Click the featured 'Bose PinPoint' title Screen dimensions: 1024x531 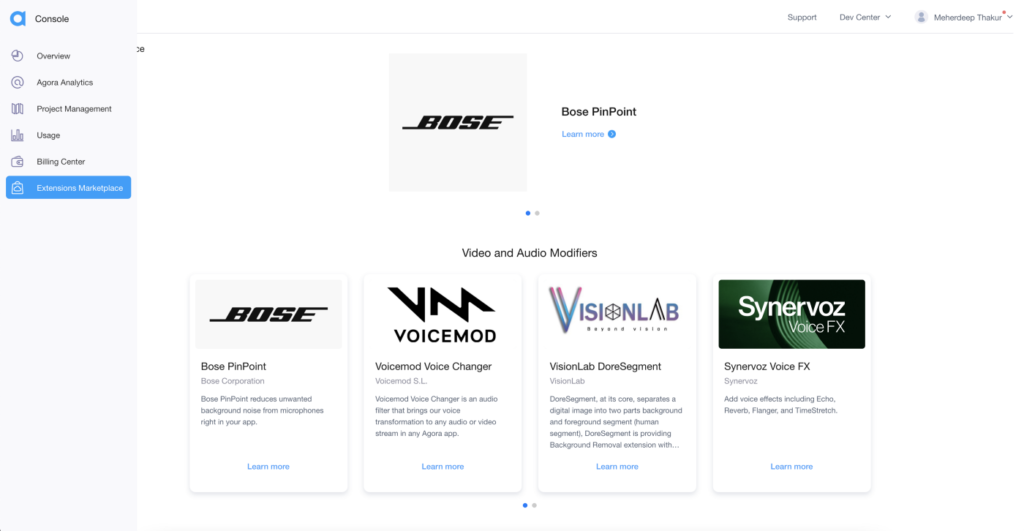pyautogui.click(x=598, y=112)
